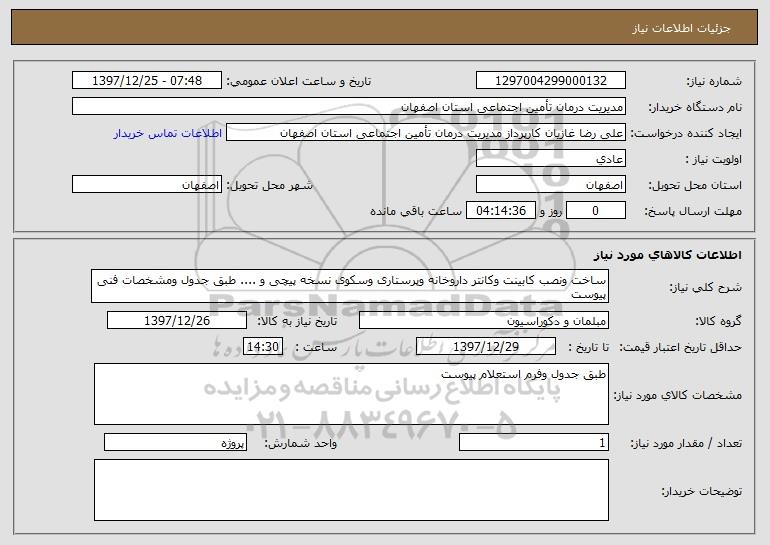Click the مشخصات کالای مورد نیاز text area
The width and height of the screenshot is (770, 545).
pos(351,394)
